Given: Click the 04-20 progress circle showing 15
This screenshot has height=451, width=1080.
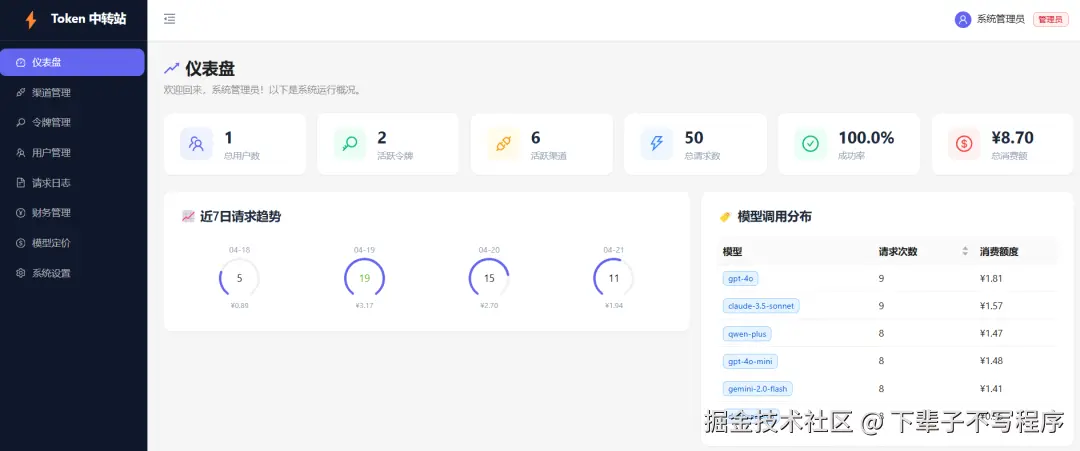Looking at the screenshot, I should [489, 279].
